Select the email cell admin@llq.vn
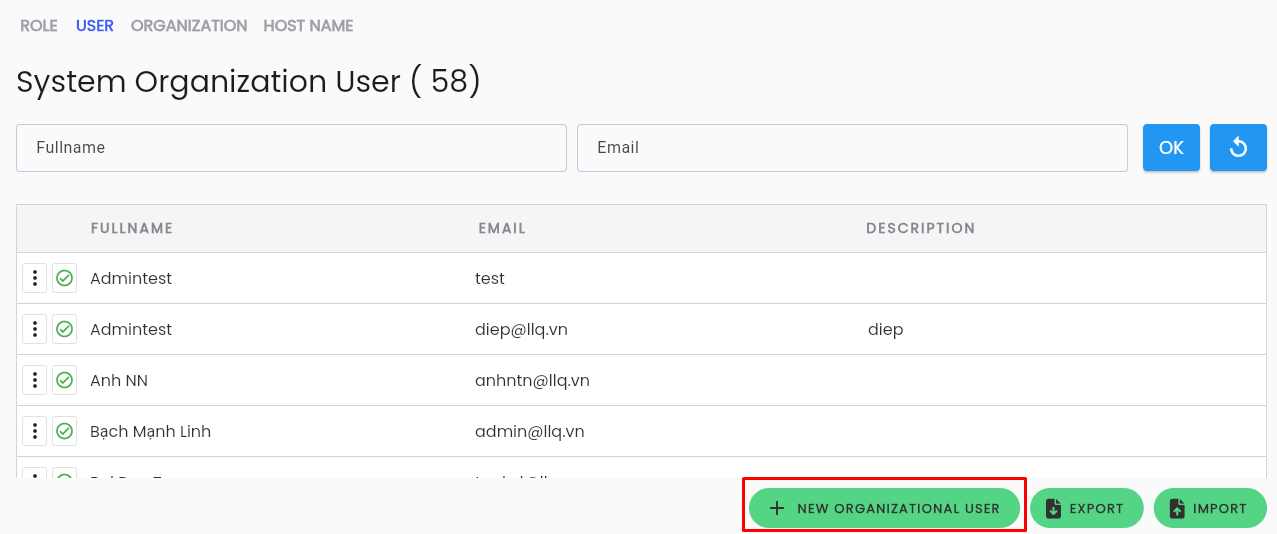 click(530, 431)
